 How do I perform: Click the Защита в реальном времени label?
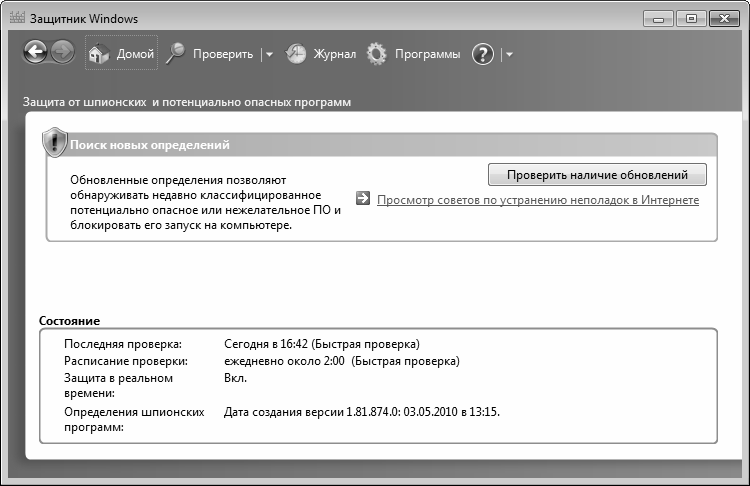(118, 386)
